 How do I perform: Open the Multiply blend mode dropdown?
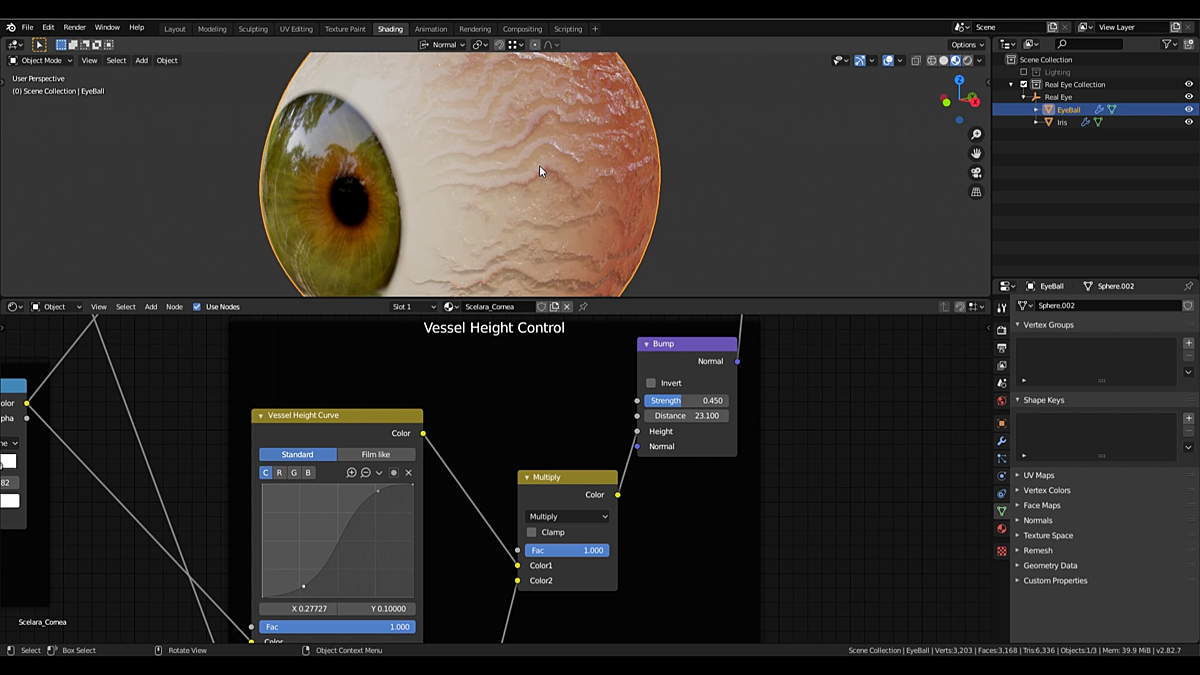coord(567,516)
